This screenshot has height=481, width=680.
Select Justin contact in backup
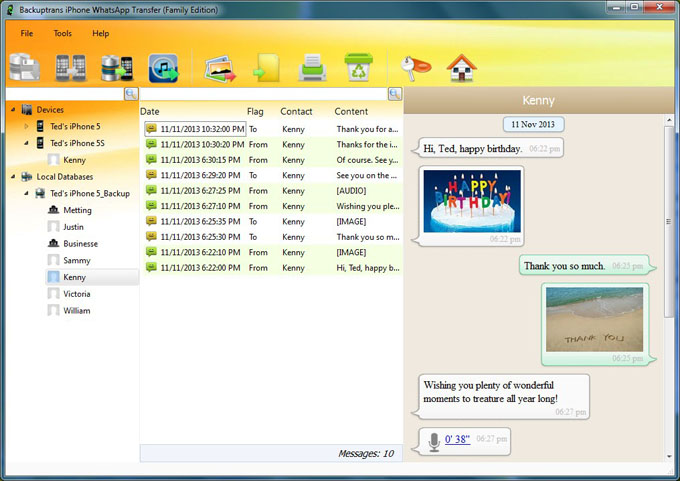(73, 227)
